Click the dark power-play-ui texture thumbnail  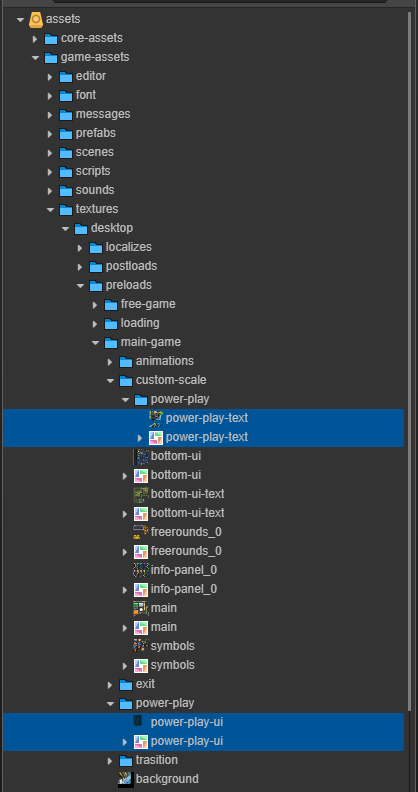tap(137, 722)
